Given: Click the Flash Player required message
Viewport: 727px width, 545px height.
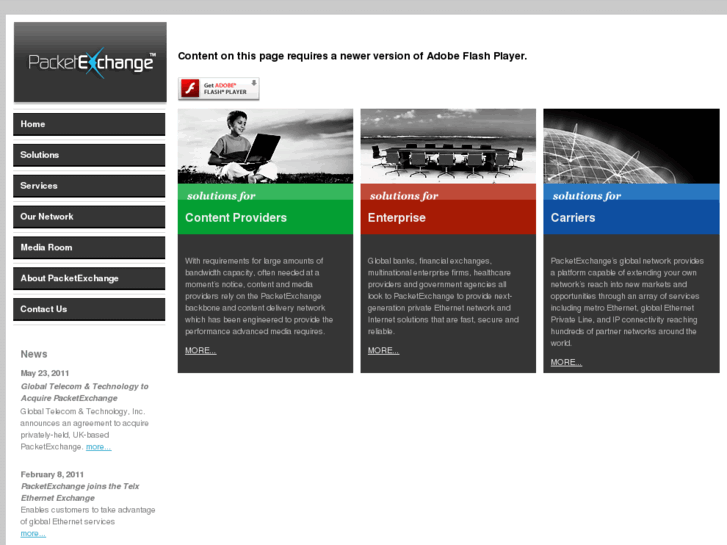Looking at the screenshot, I should tap(352, 56).
